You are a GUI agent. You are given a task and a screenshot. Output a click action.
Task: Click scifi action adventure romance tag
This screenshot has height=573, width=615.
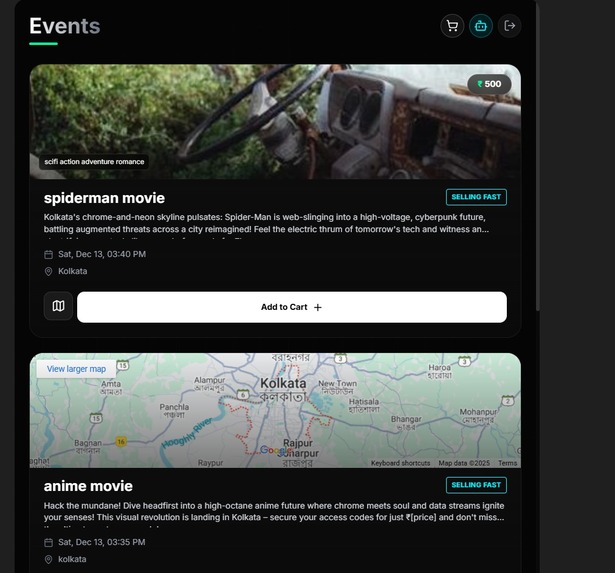pos(94,162)
